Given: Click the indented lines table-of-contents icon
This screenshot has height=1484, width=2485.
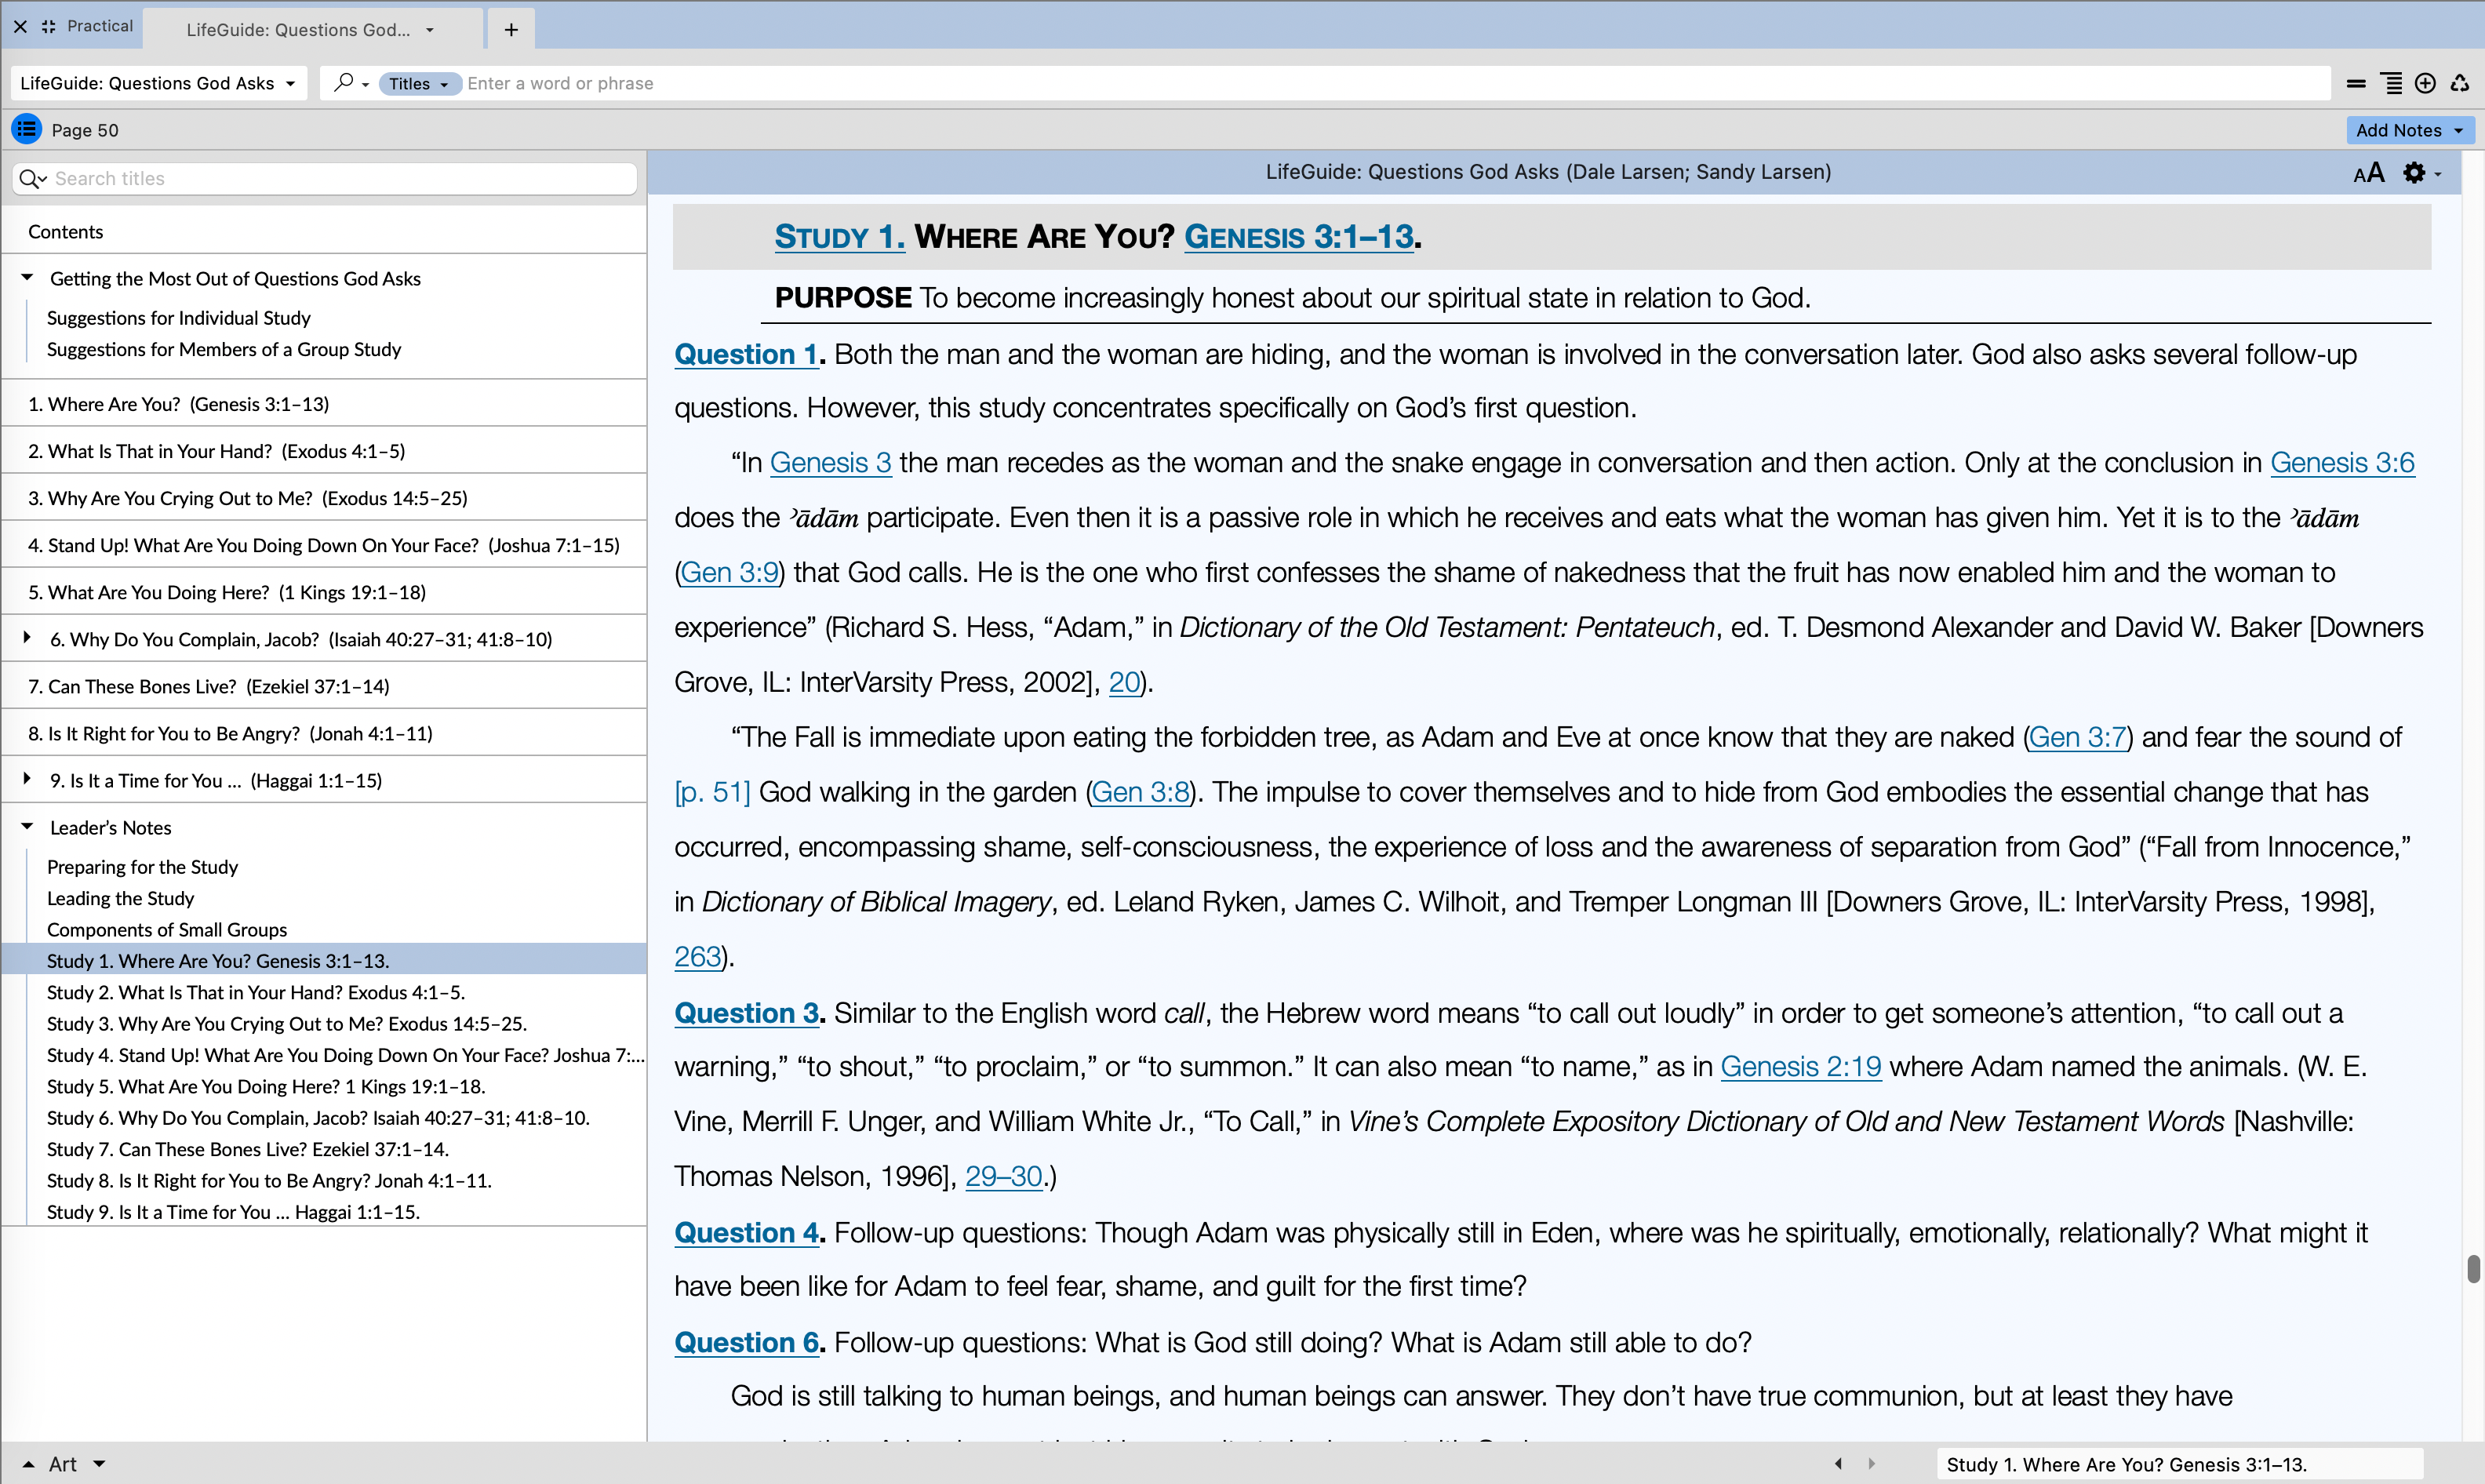Looking at the screenshot, I should tap(2391, 84).
